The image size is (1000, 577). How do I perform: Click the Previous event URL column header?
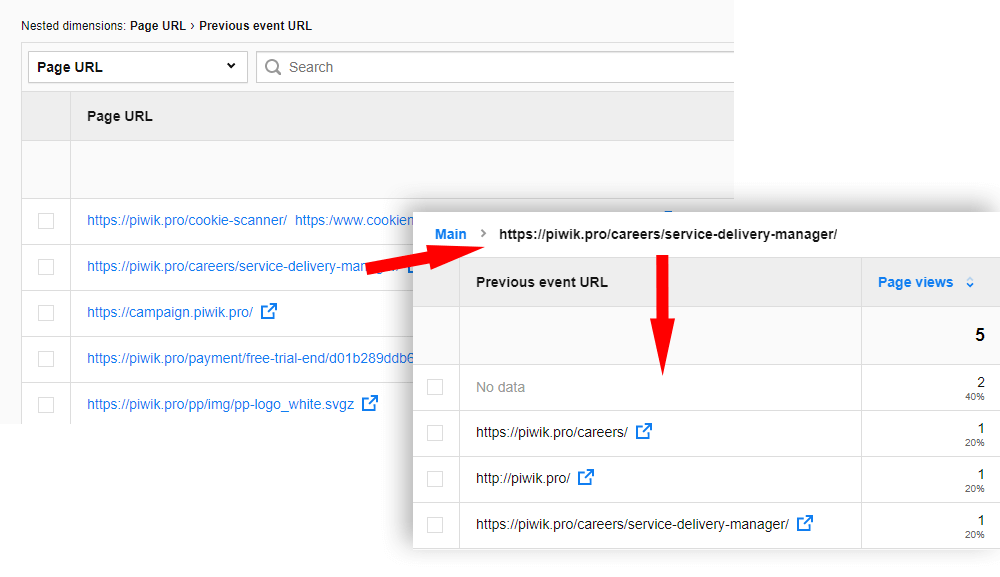[x=541, y=282]
